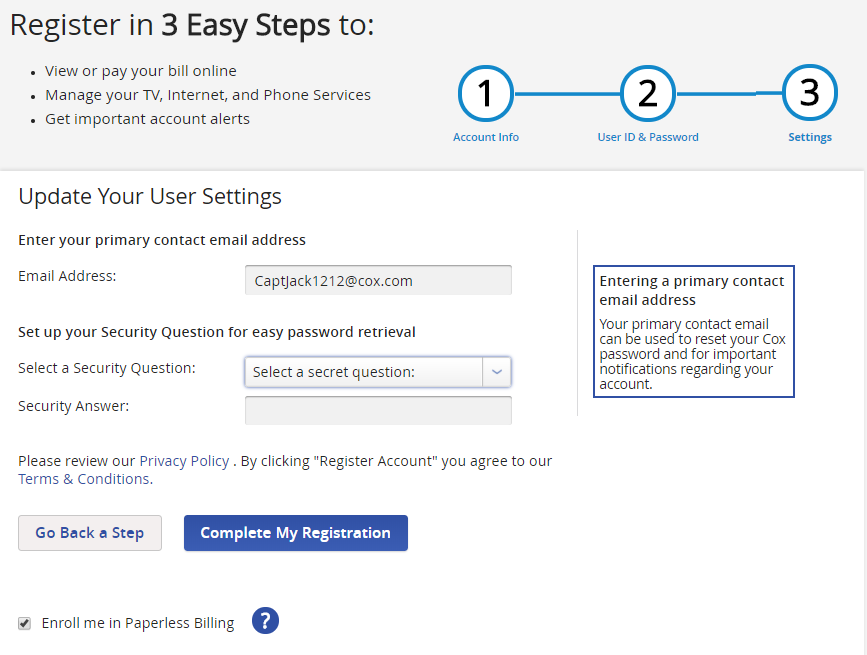The height and width of the screenshot is (655, 867).
Task: Open the Privacy Policy link
Action: 184,461
